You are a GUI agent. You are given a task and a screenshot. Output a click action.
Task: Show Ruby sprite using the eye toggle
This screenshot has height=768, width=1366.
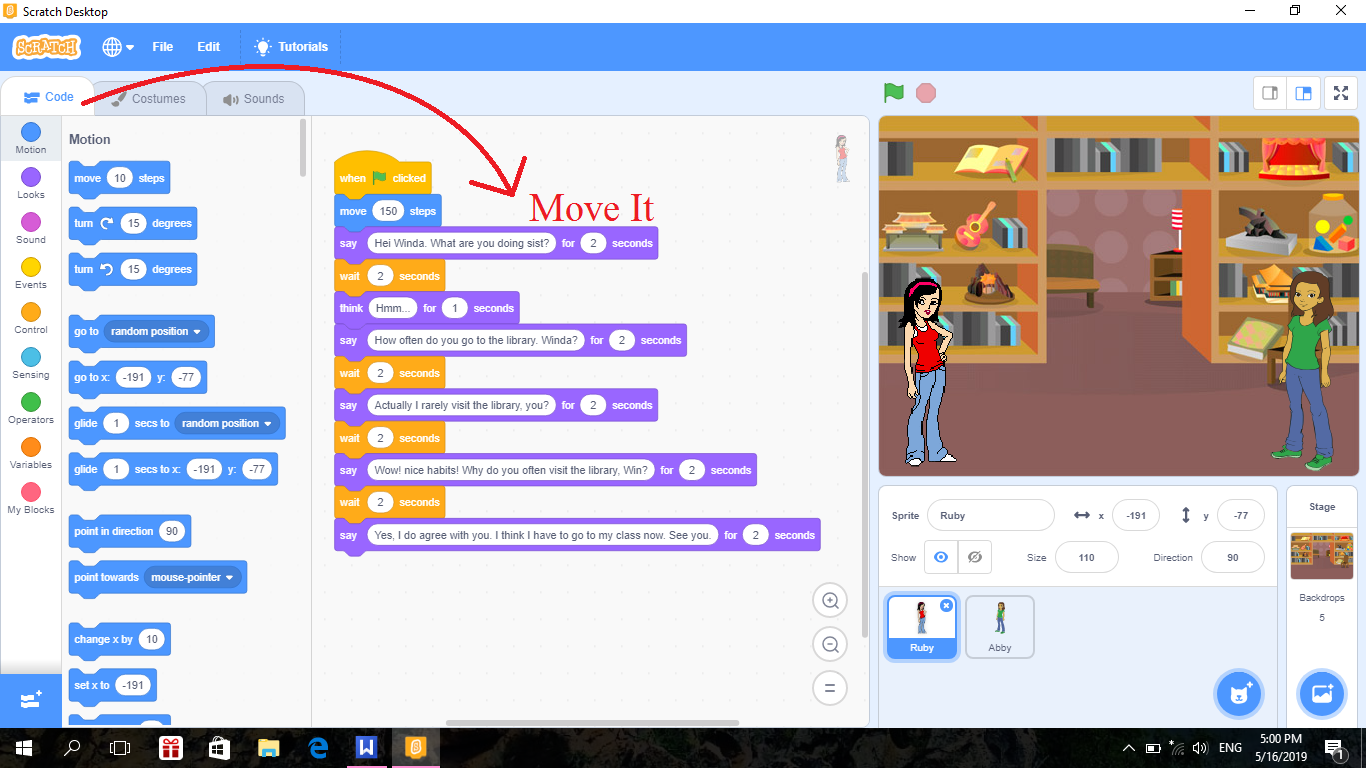click(x=940, y=557)
